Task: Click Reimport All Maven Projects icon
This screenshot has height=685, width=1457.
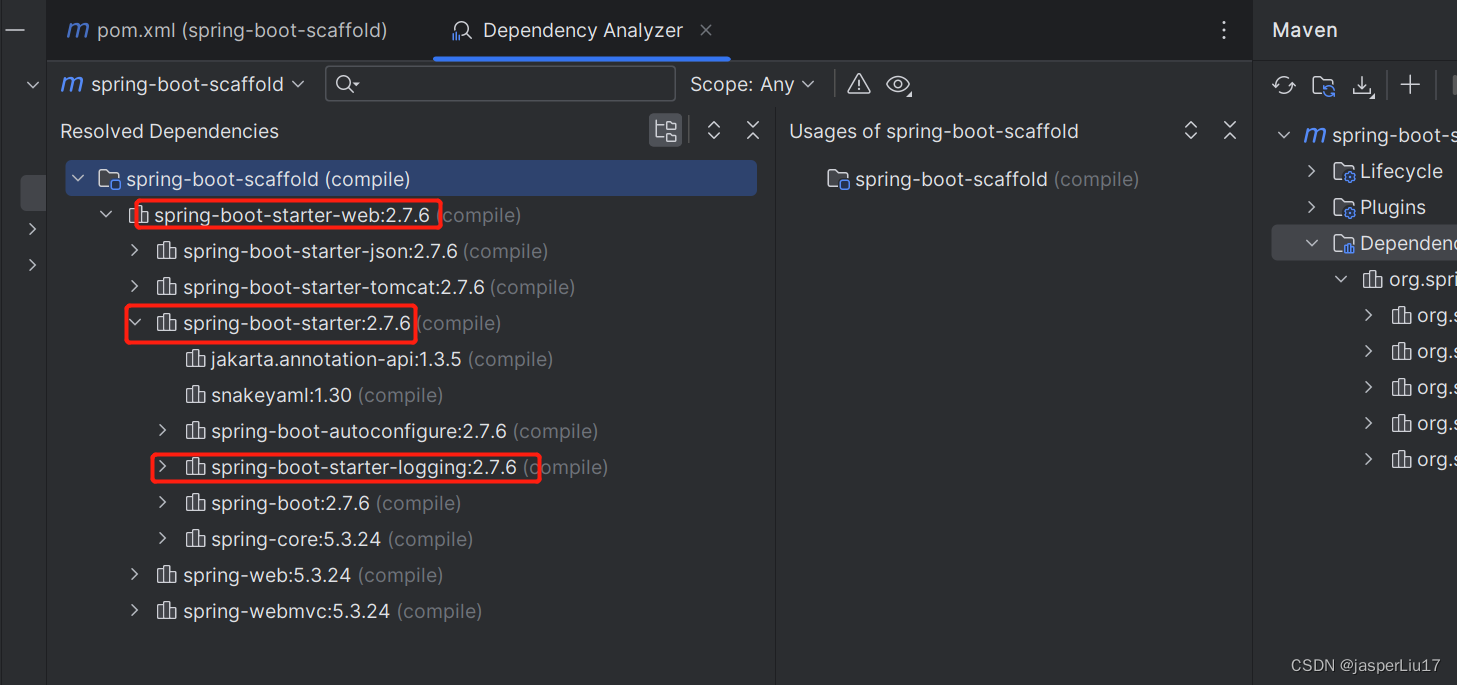Action: [1284, 85]
